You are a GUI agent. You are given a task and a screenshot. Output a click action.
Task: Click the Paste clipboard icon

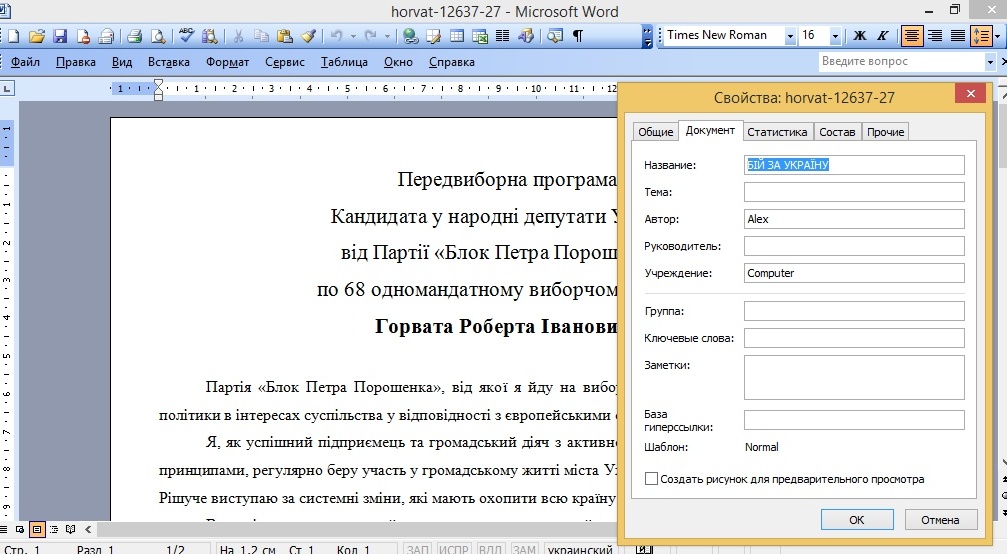(285, 36)
